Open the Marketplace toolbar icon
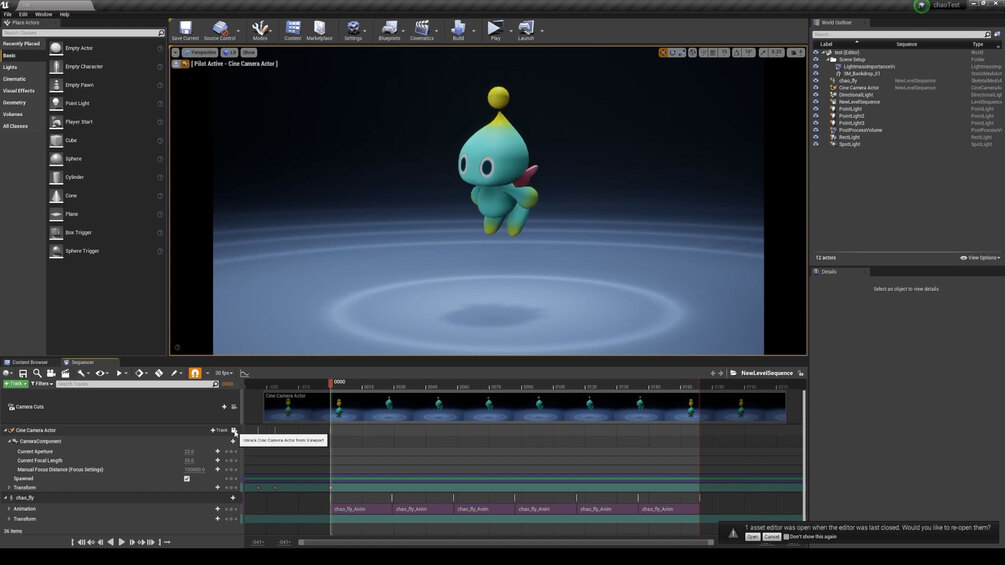The image size is (1005, 565). click(x=319, y=28)
